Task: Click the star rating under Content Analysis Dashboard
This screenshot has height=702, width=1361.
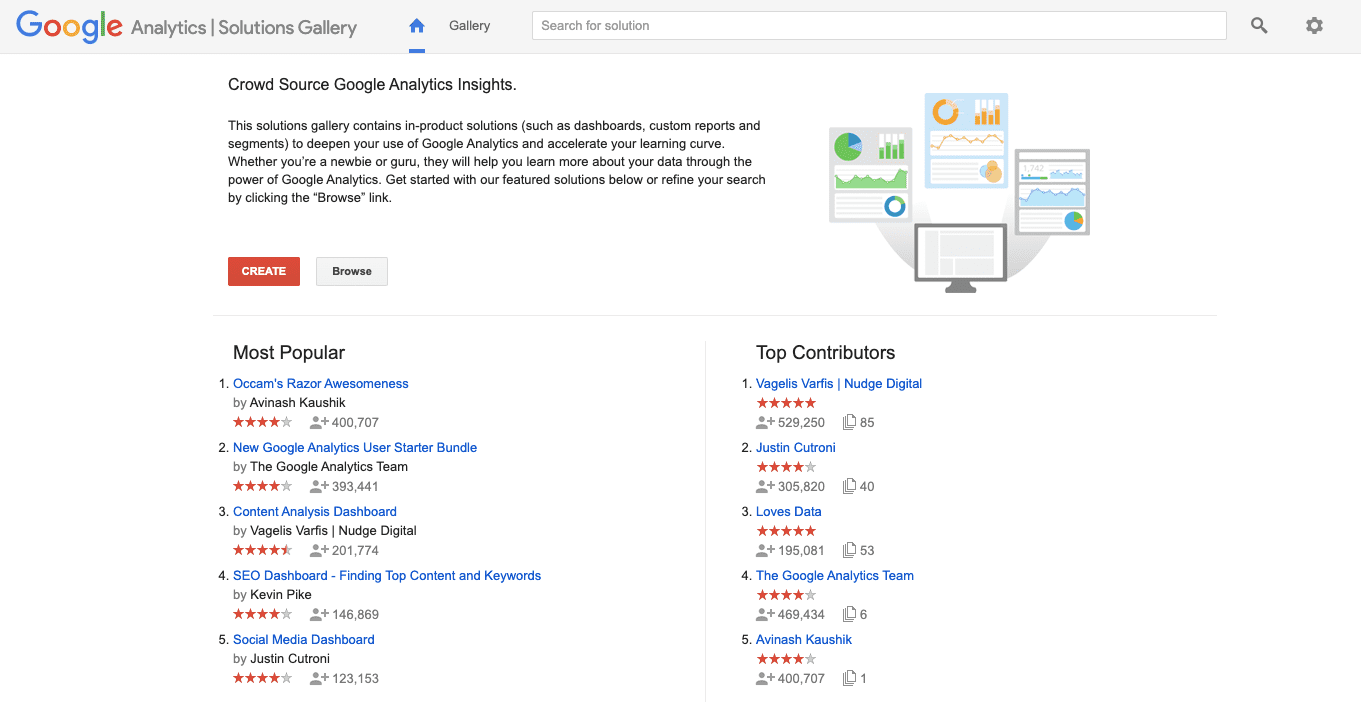Action: click(x=263, y=550)
